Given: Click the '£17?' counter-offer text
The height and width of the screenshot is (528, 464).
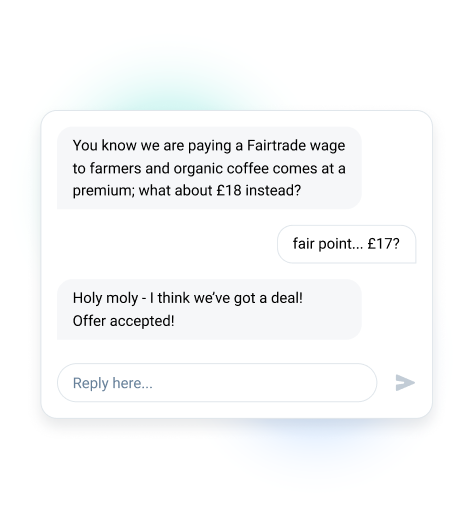Looking at the screenshot, I should click(383, 244).
